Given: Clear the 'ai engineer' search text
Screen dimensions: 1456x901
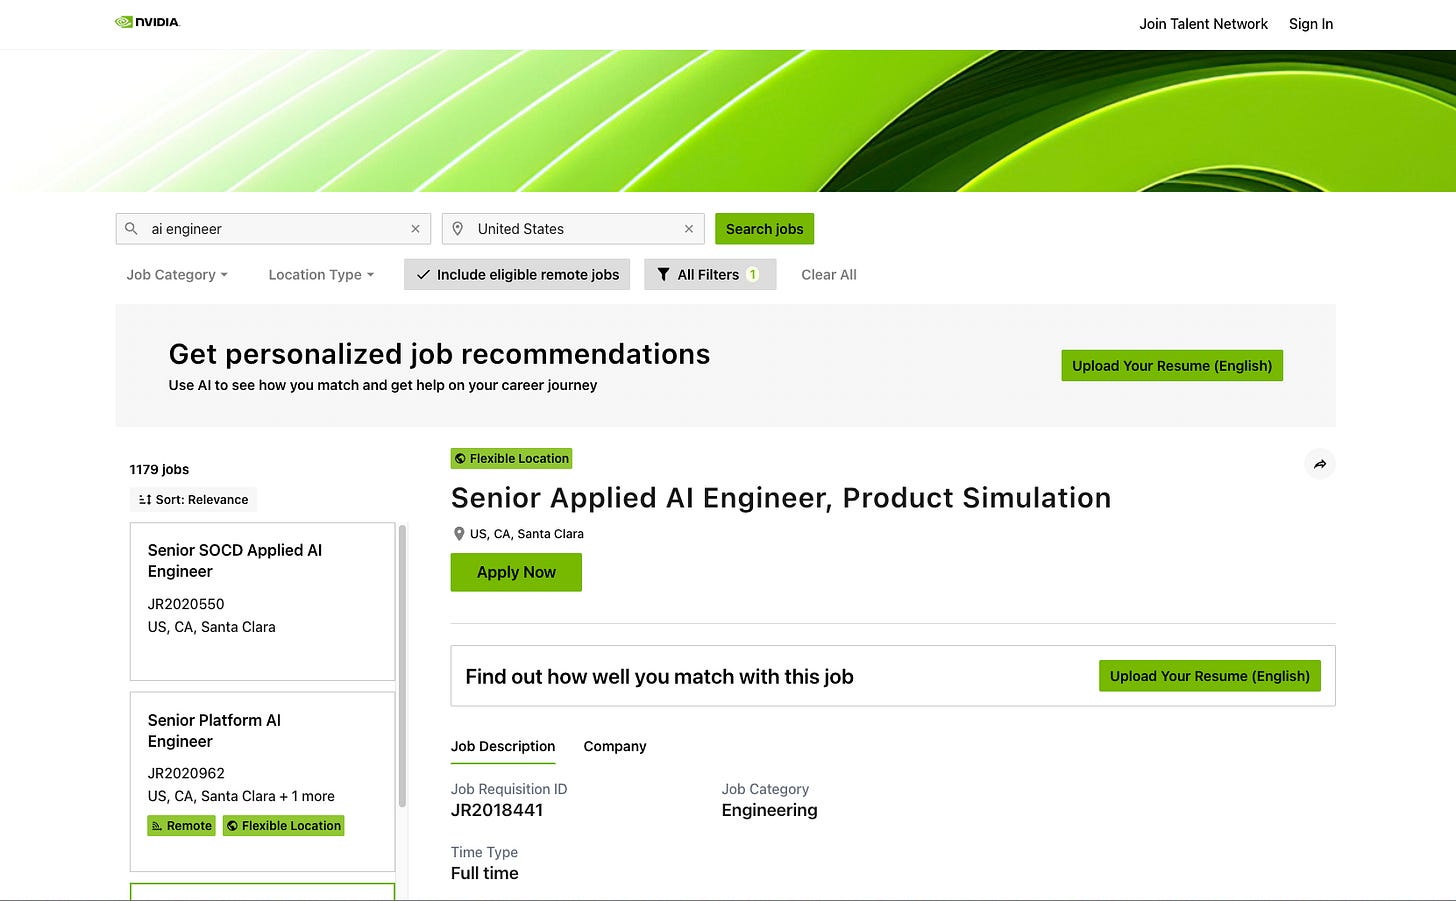Looking at the screenshot, I should [x=415, y=229].
